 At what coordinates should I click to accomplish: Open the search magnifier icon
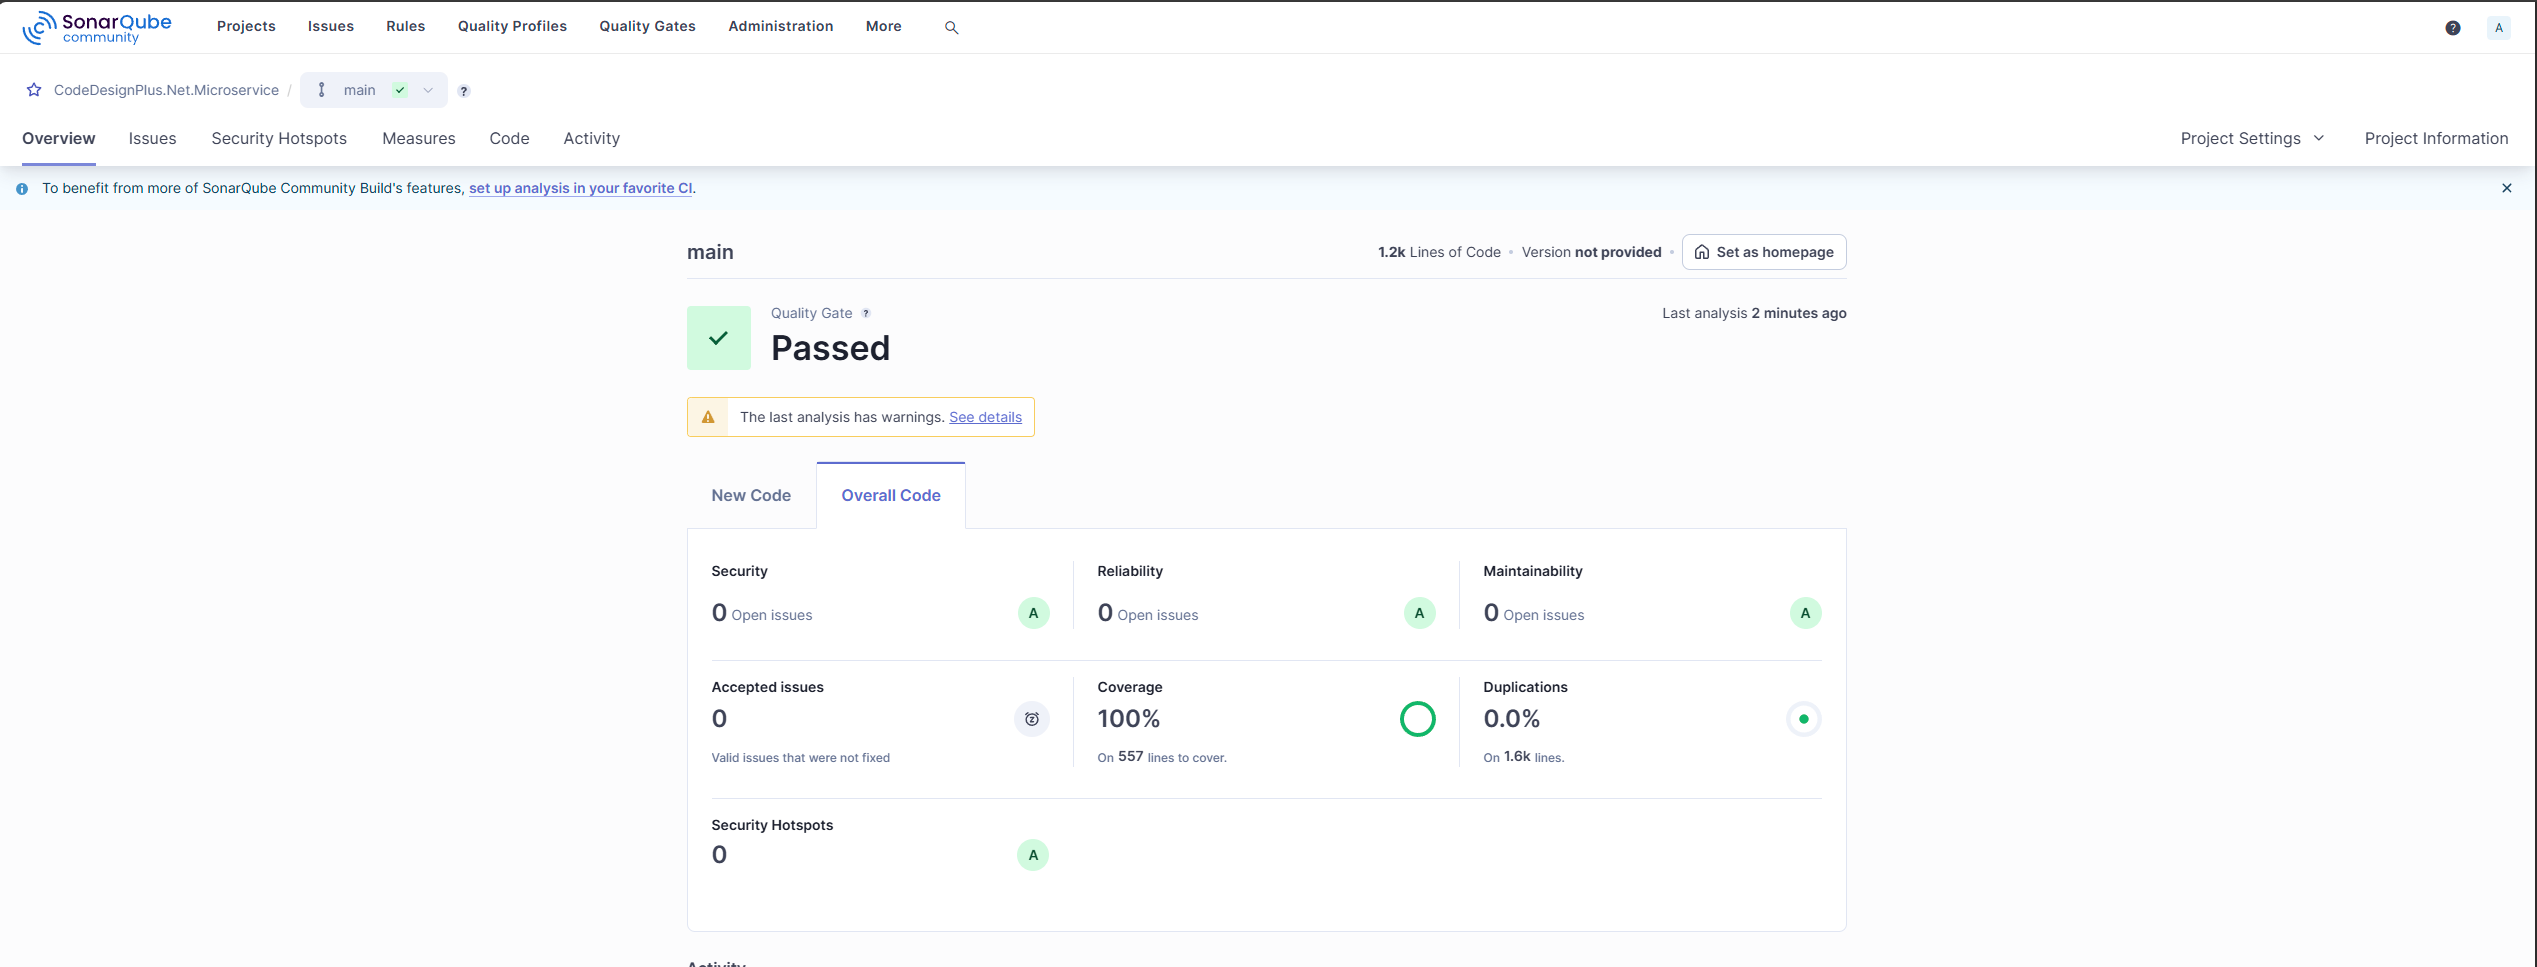point(951,28)
